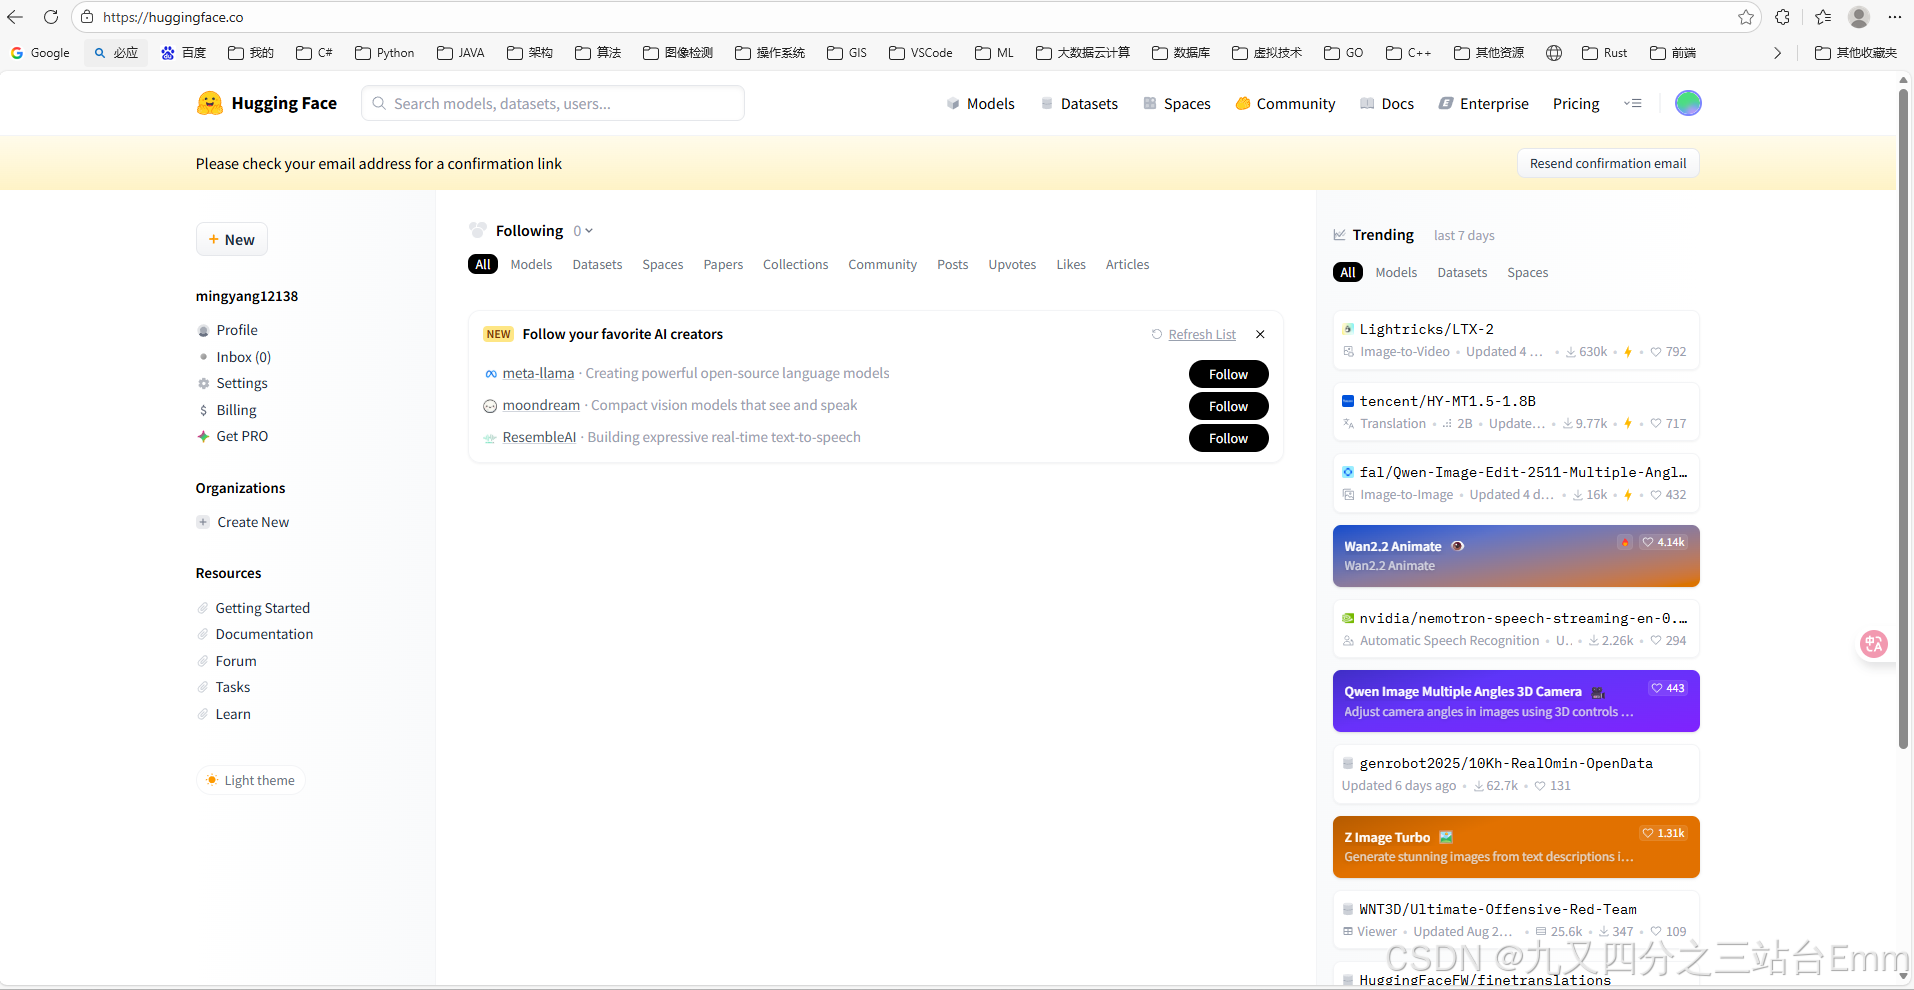This screenshot has width=1914, height=990.
Task: Open Z Image Turbo space card
Action: [1515, 847]
